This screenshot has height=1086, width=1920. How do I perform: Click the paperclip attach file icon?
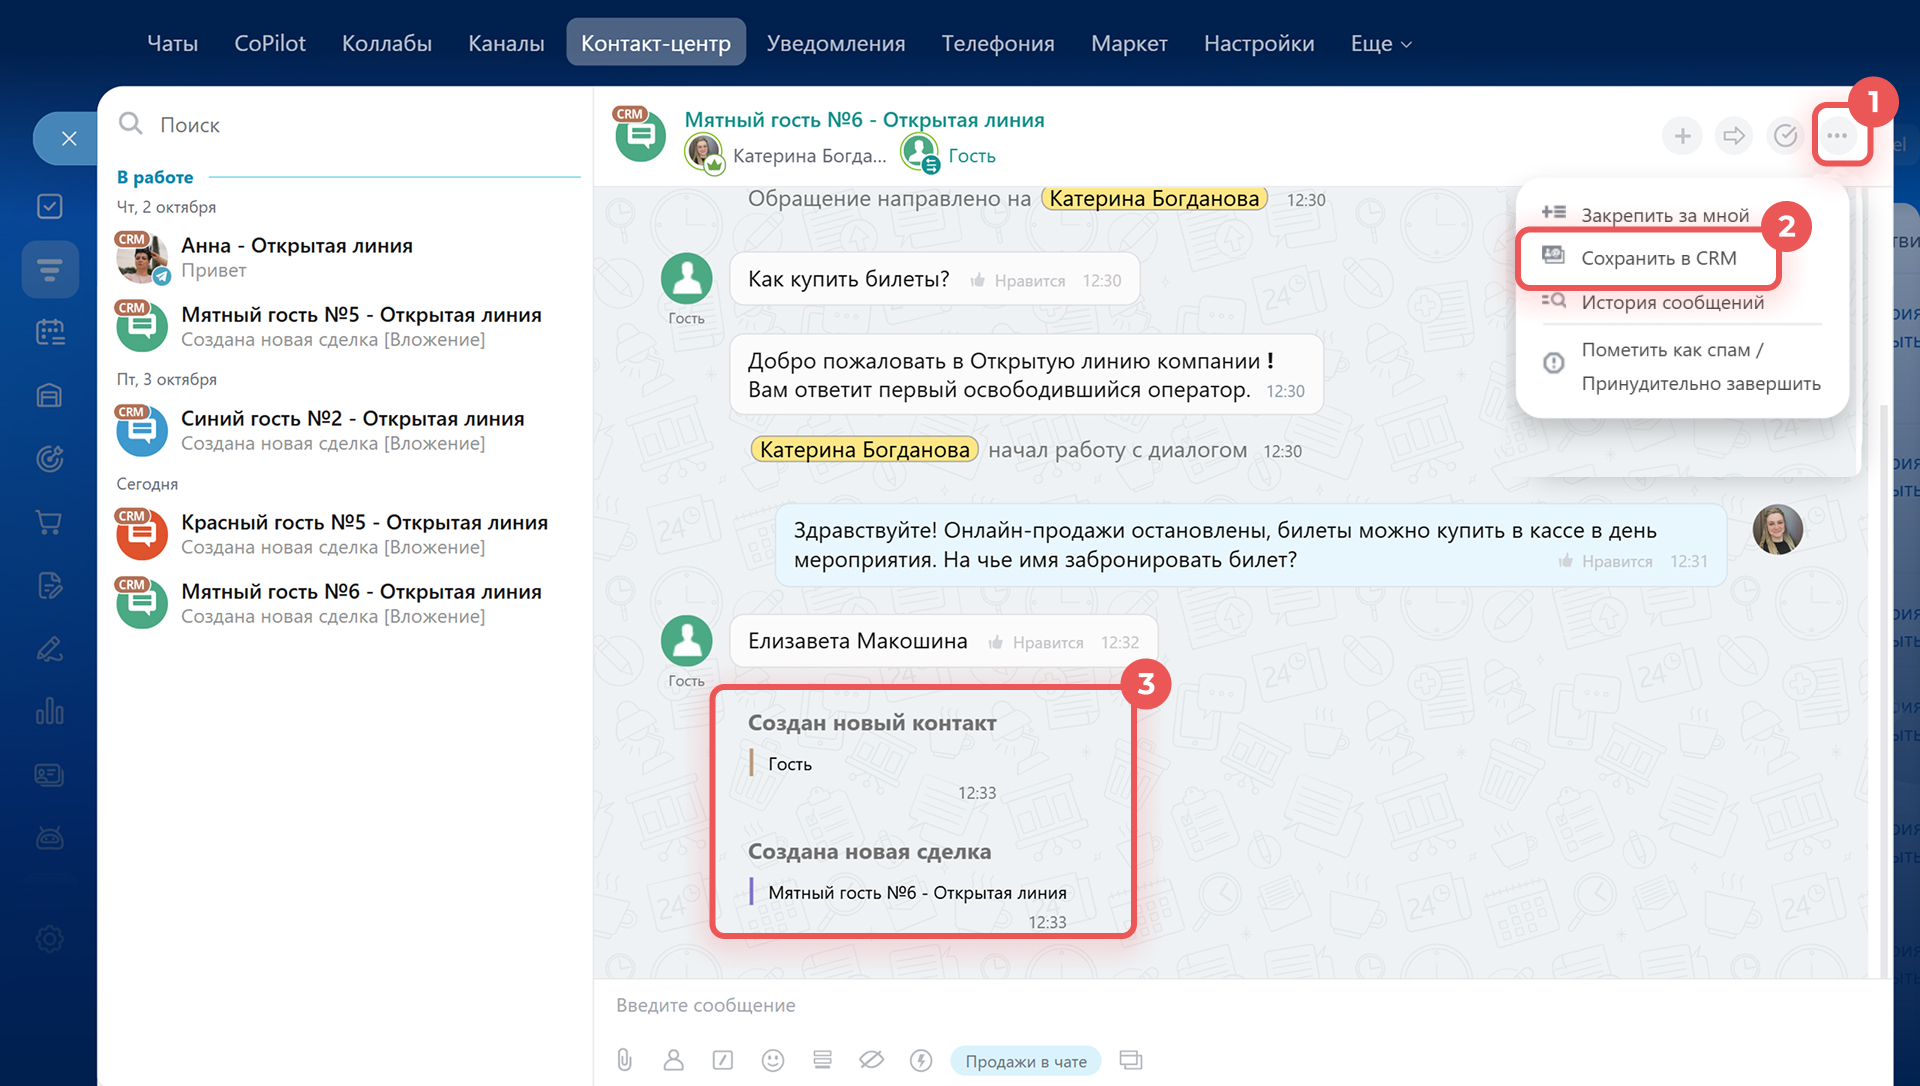coord(624,1060)
